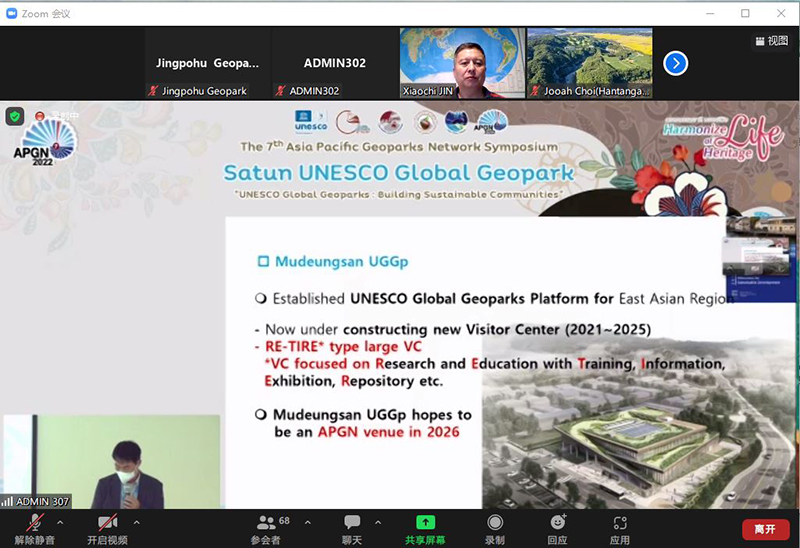Expand participants options arrow
Image resolution: width=800 pixels, height=548 pixels.
(307, 522)
